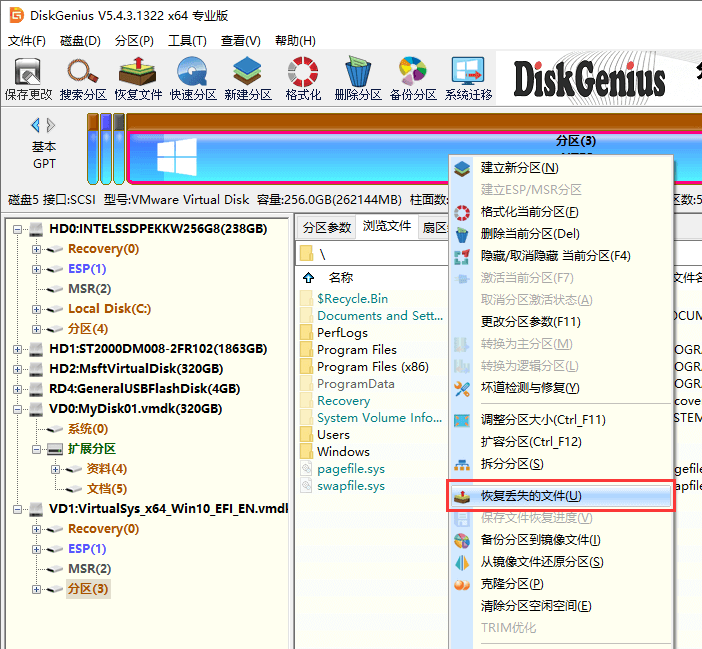Switch to the 分区参数 tab
Screen dimensions: 702x649
[326, 227]
